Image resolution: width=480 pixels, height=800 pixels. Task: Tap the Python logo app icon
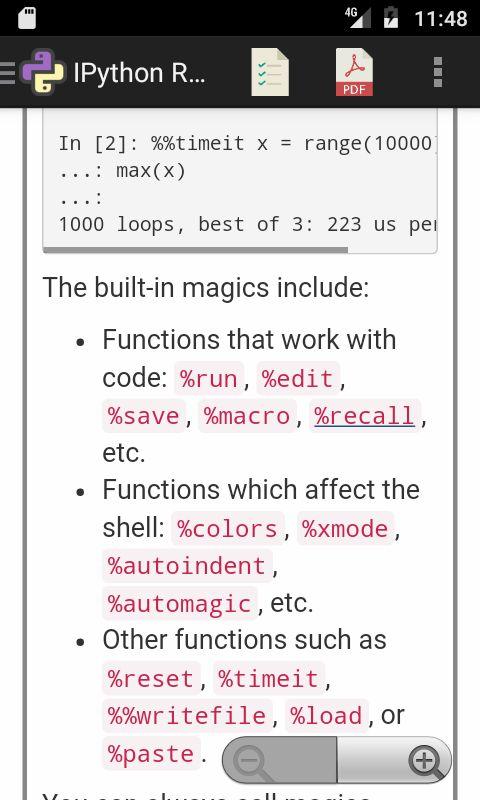43,72
